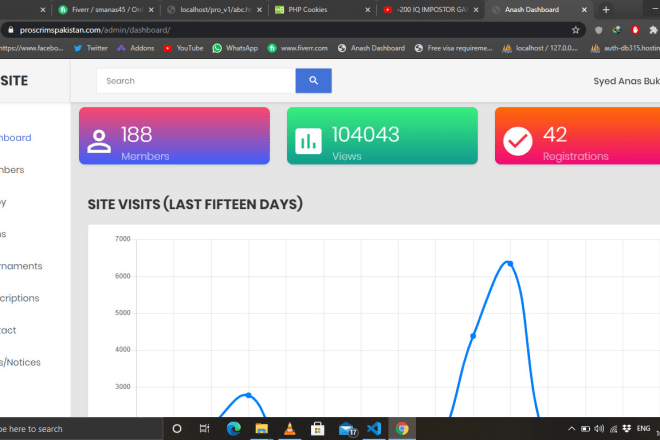Viewport: 660px width, 440px height.
Task: Open Microsoft Edge from the taskbar
Action: (x=234, y=429)
